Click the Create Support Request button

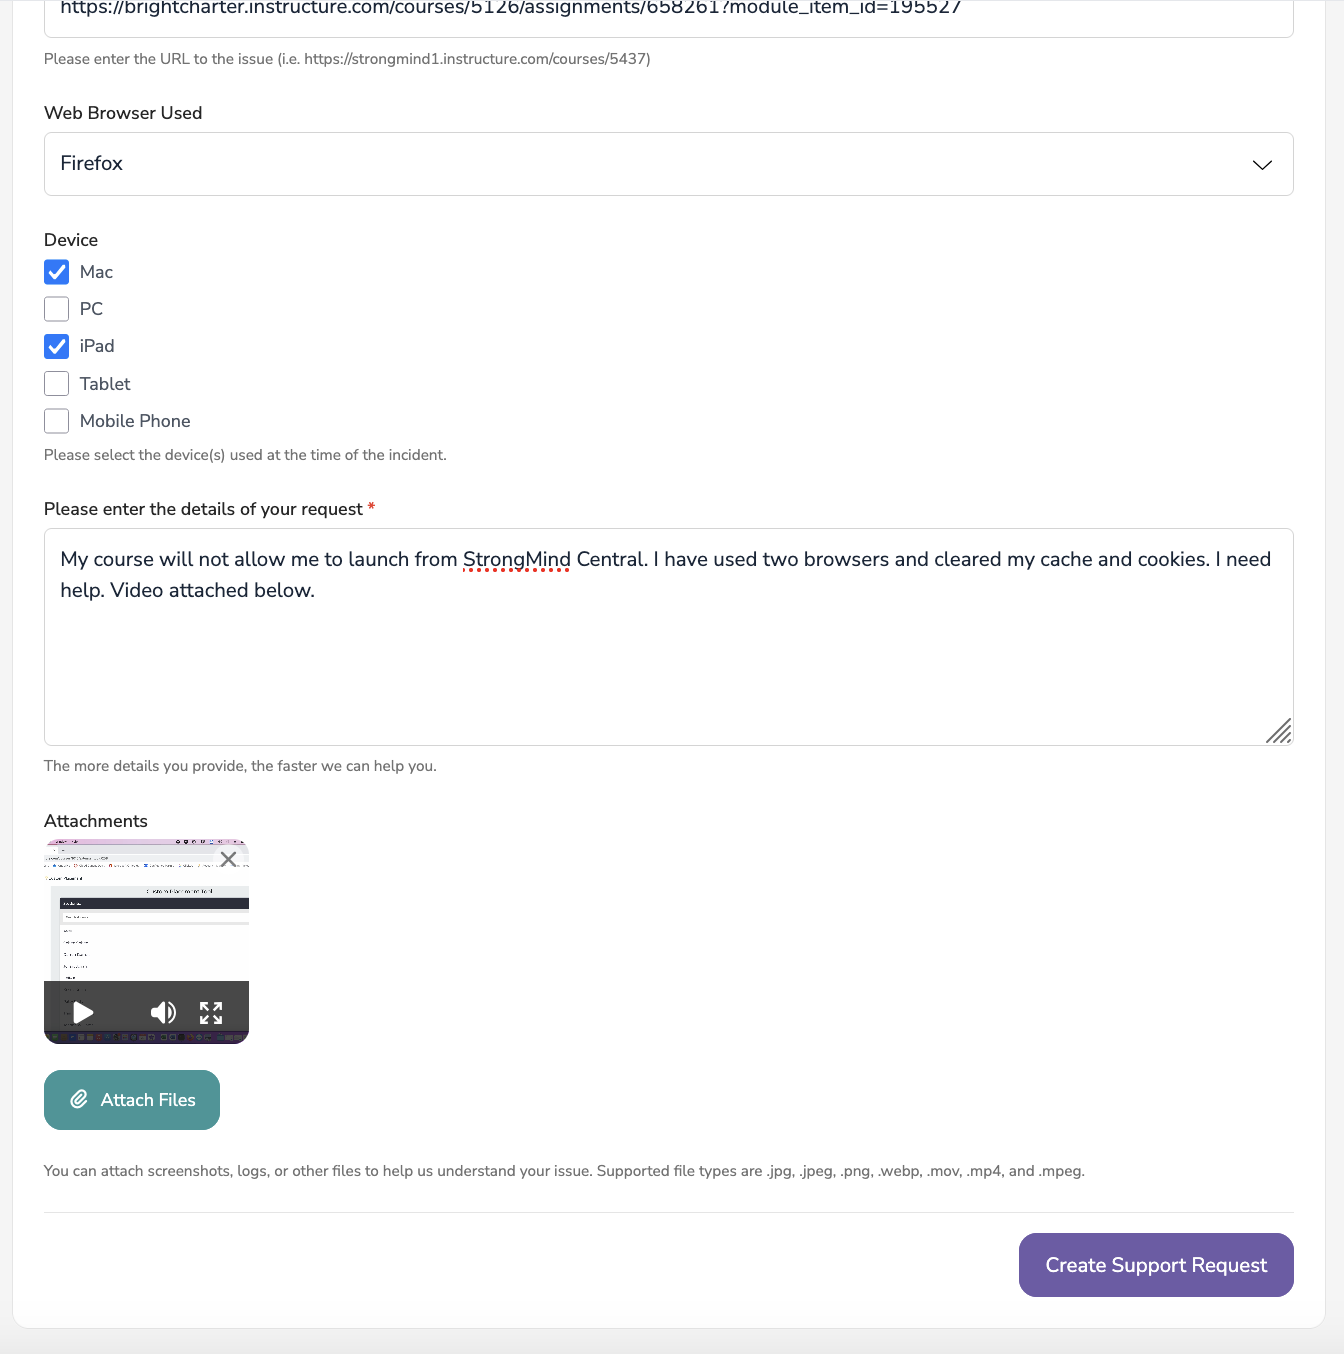1155,1265
